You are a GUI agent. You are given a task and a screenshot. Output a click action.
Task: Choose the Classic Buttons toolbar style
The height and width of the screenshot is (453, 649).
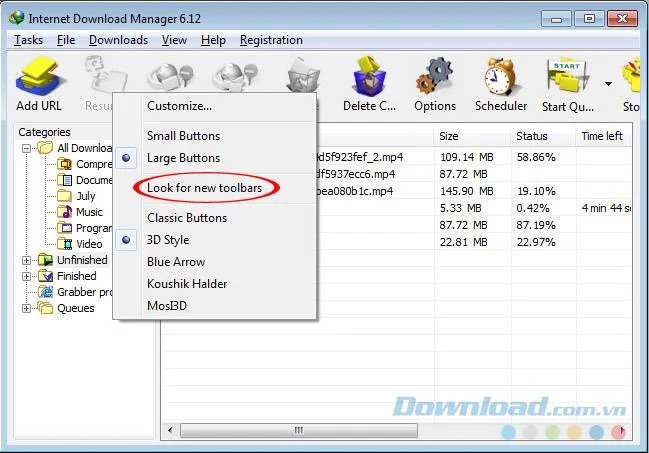[187, 218]
